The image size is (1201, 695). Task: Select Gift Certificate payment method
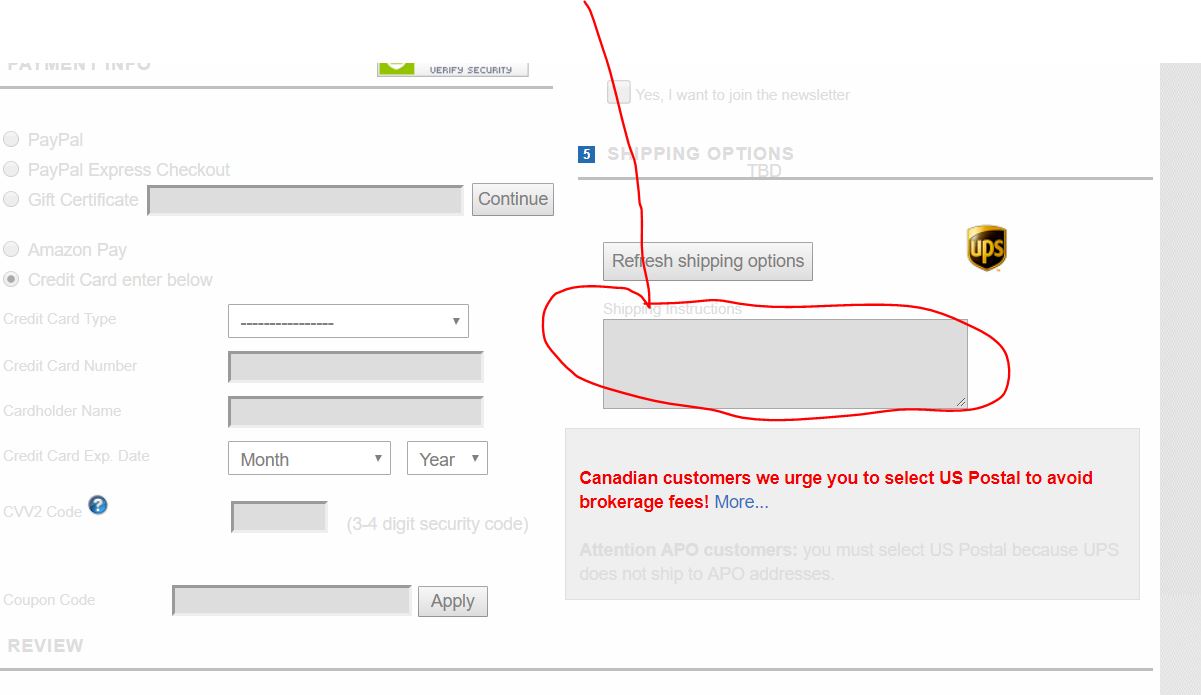(x=11, y=200)
